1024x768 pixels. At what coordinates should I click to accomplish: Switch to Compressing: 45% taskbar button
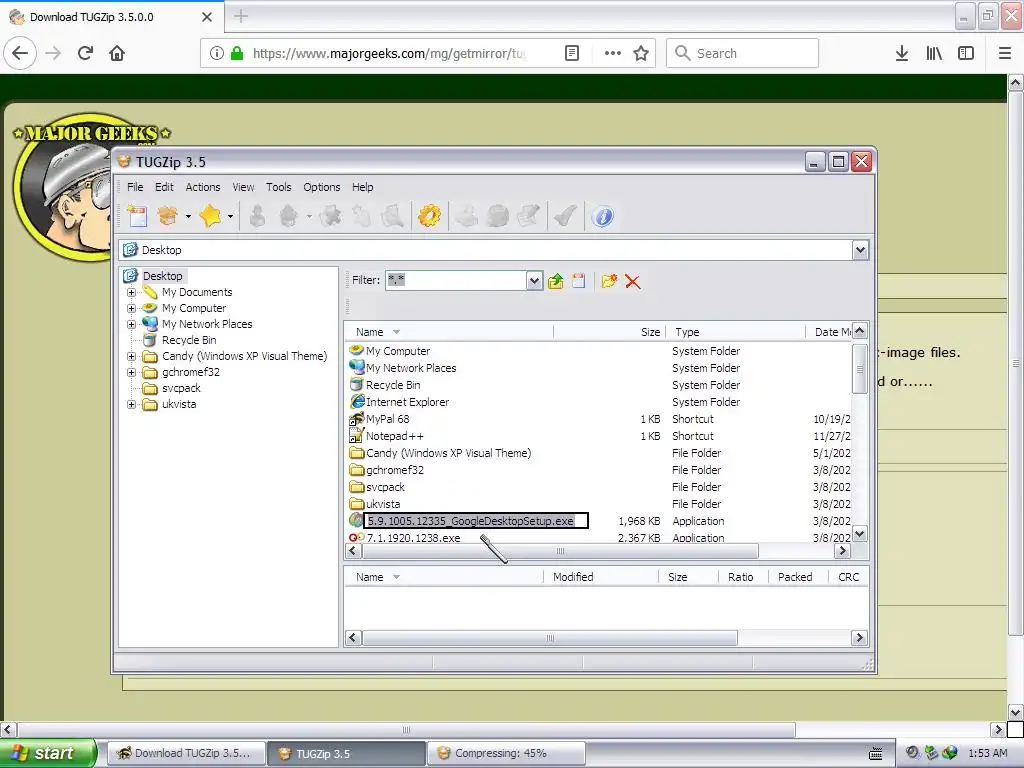click(x=506, y=753)
